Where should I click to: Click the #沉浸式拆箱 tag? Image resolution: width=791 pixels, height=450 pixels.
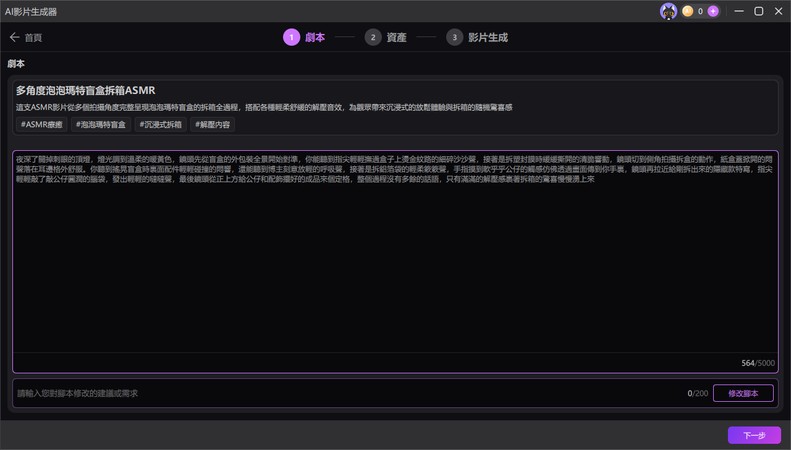(160, 125)
